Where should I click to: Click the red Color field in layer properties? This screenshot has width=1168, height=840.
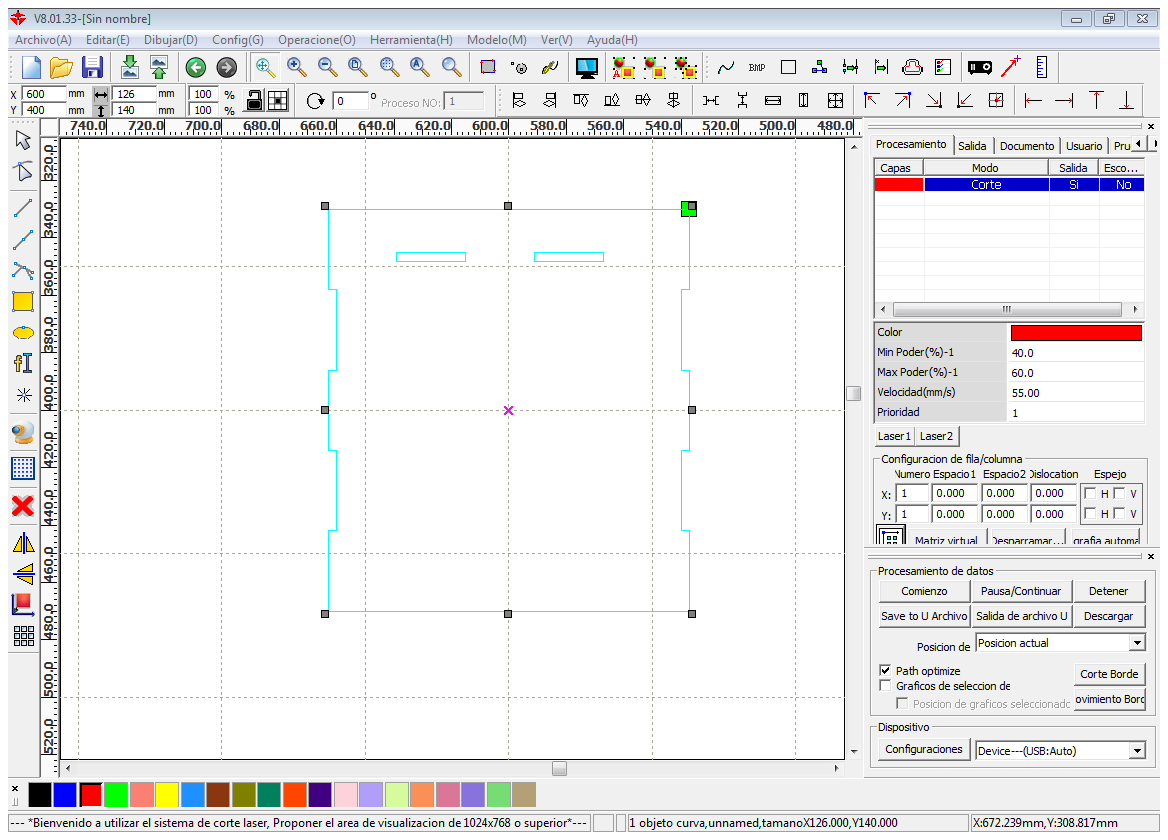tap(1076, 333)
